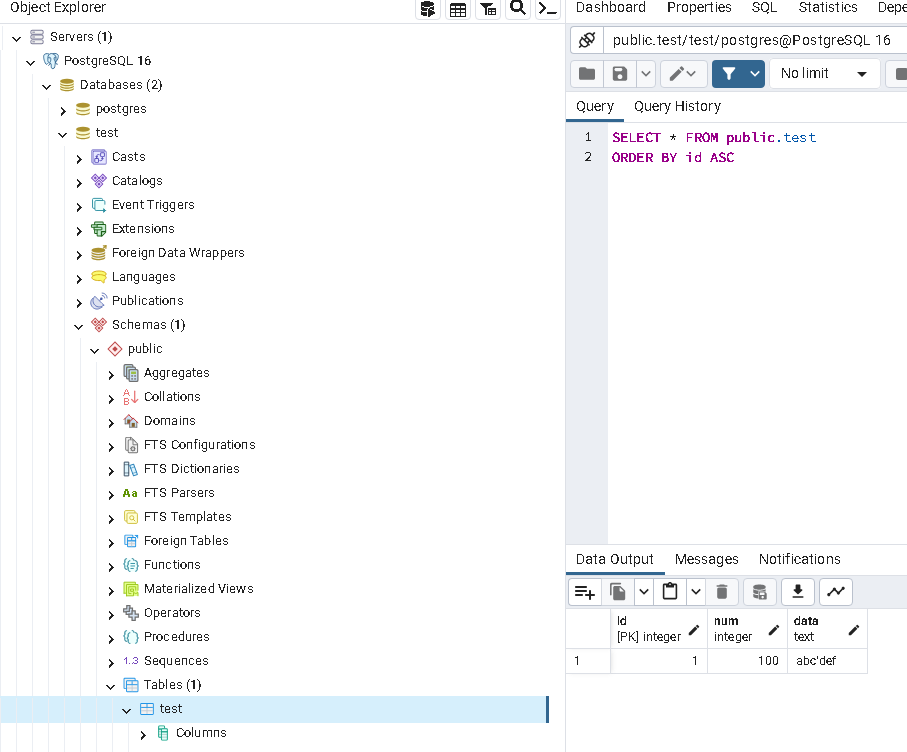Viewport: 907px width, 752px height.
Task: Select the Materialized Views tree item
Action: [x=198, y=589]
